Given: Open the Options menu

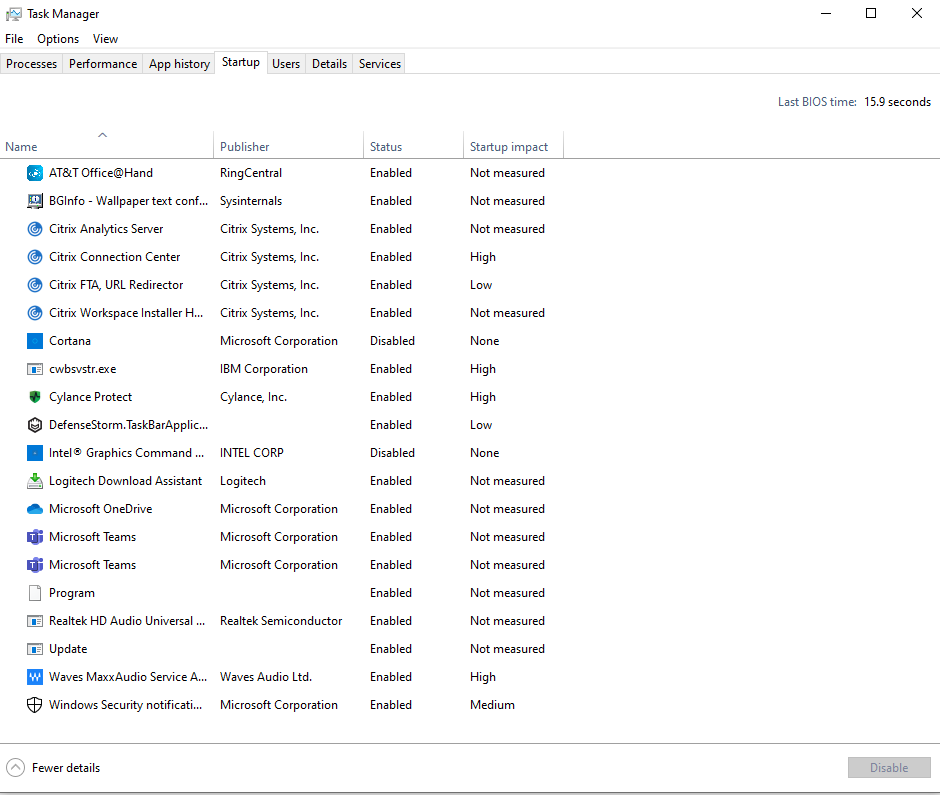Looking at the screenshot, I should coord(58,39).
